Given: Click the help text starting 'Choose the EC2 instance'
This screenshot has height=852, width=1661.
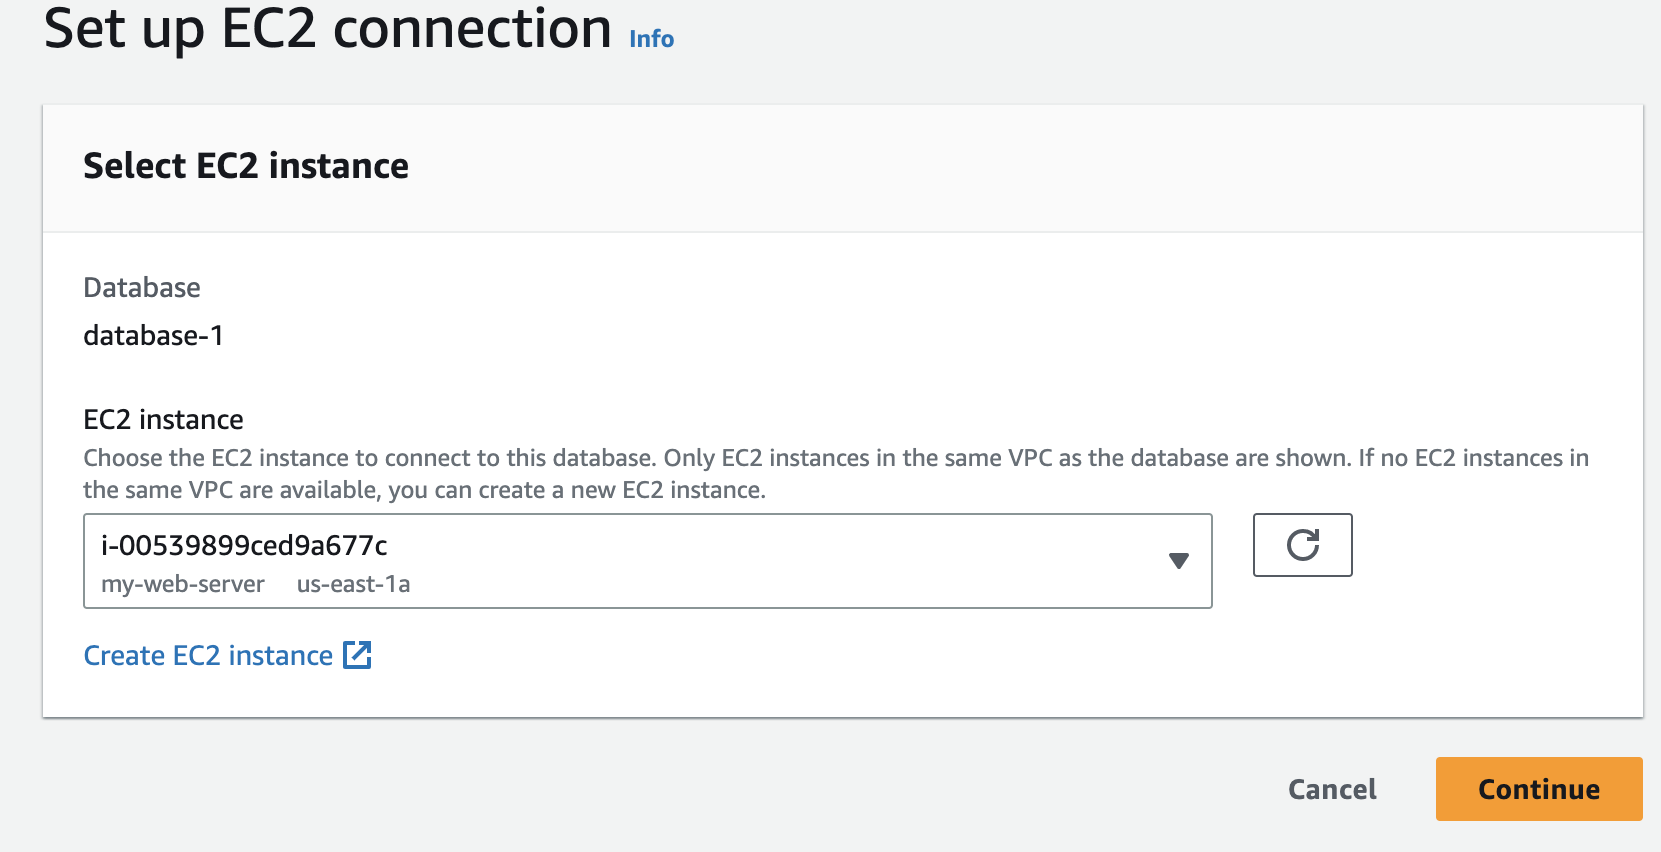Looking at the screenshot, I should (368, 458).
